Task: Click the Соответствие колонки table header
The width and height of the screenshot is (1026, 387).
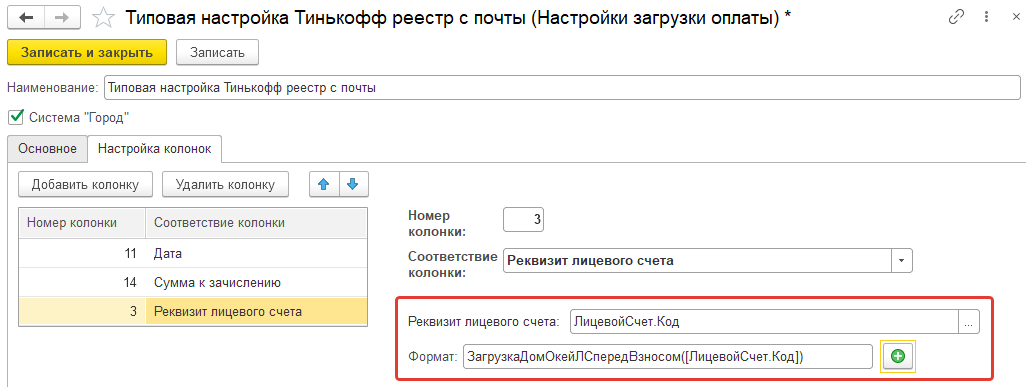Action: click(x=256, y=223)
